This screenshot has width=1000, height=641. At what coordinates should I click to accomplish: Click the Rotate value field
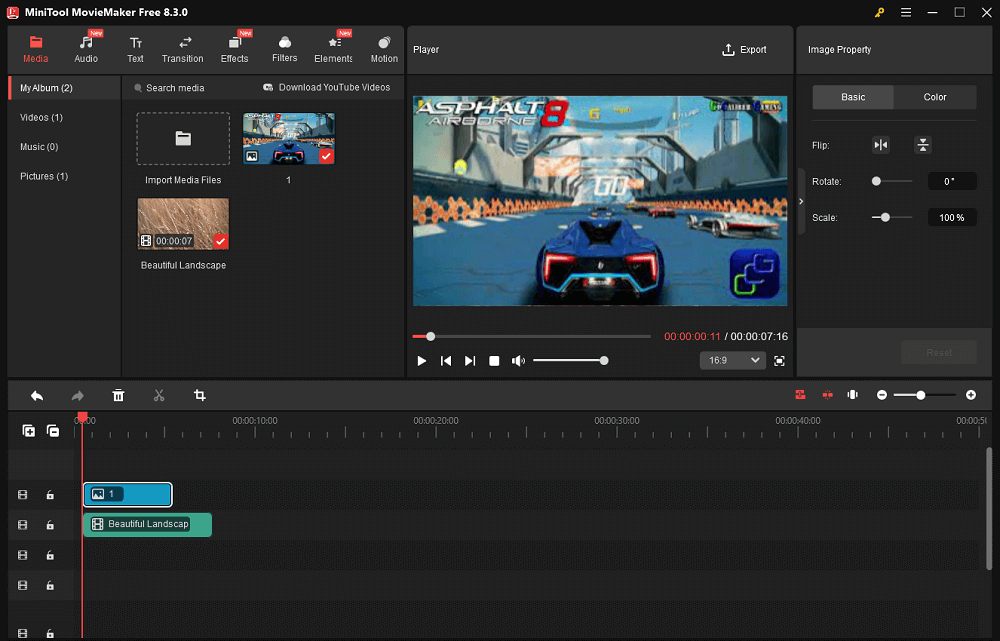952,181
